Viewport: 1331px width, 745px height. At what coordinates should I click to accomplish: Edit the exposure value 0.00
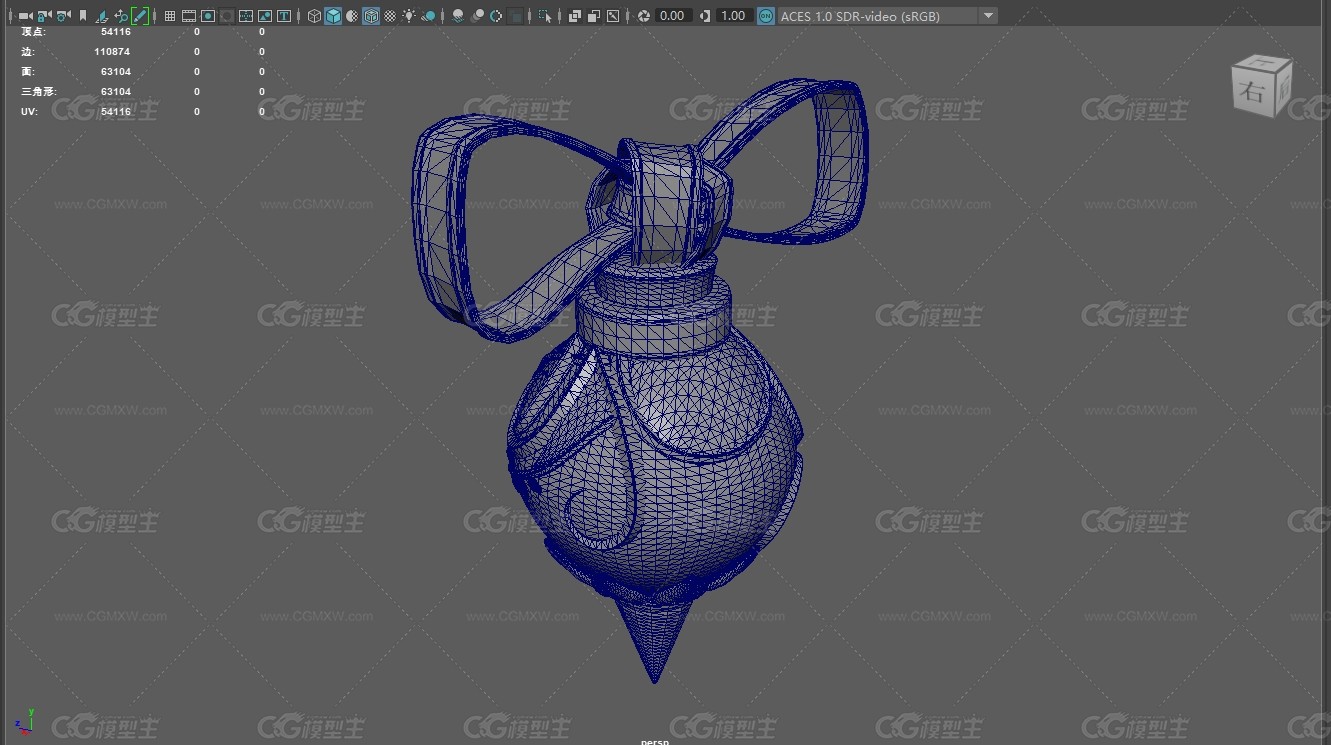click(x=673, y=16)
